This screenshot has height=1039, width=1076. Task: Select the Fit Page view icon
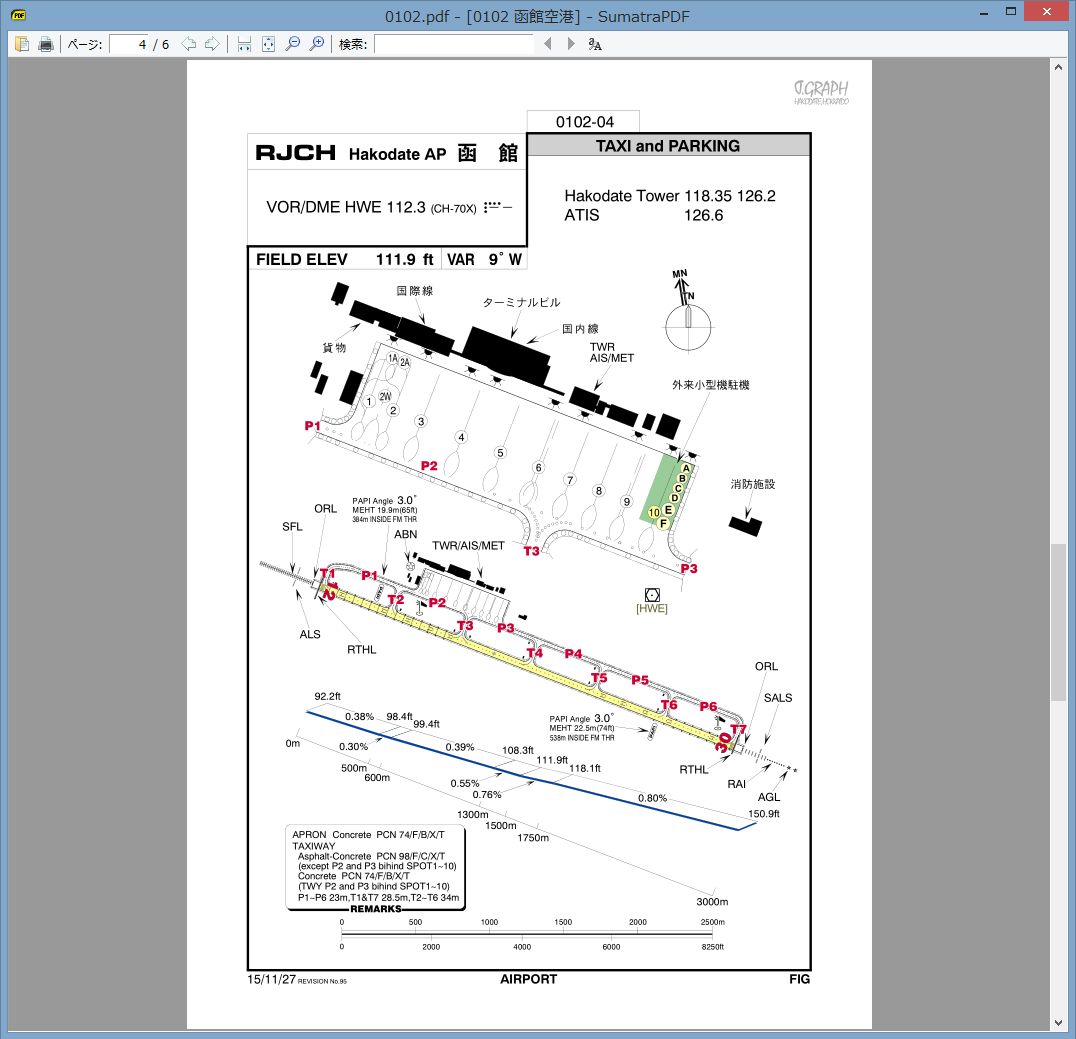268,44
